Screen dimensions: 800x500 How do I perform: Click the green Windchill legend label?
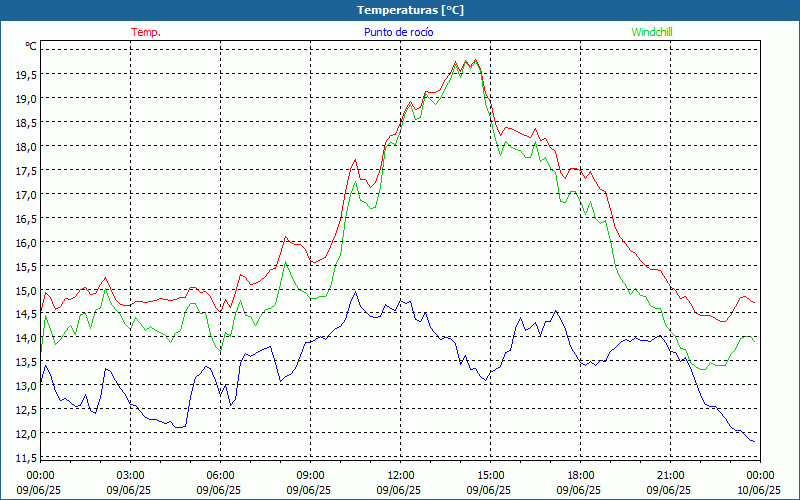652,32
